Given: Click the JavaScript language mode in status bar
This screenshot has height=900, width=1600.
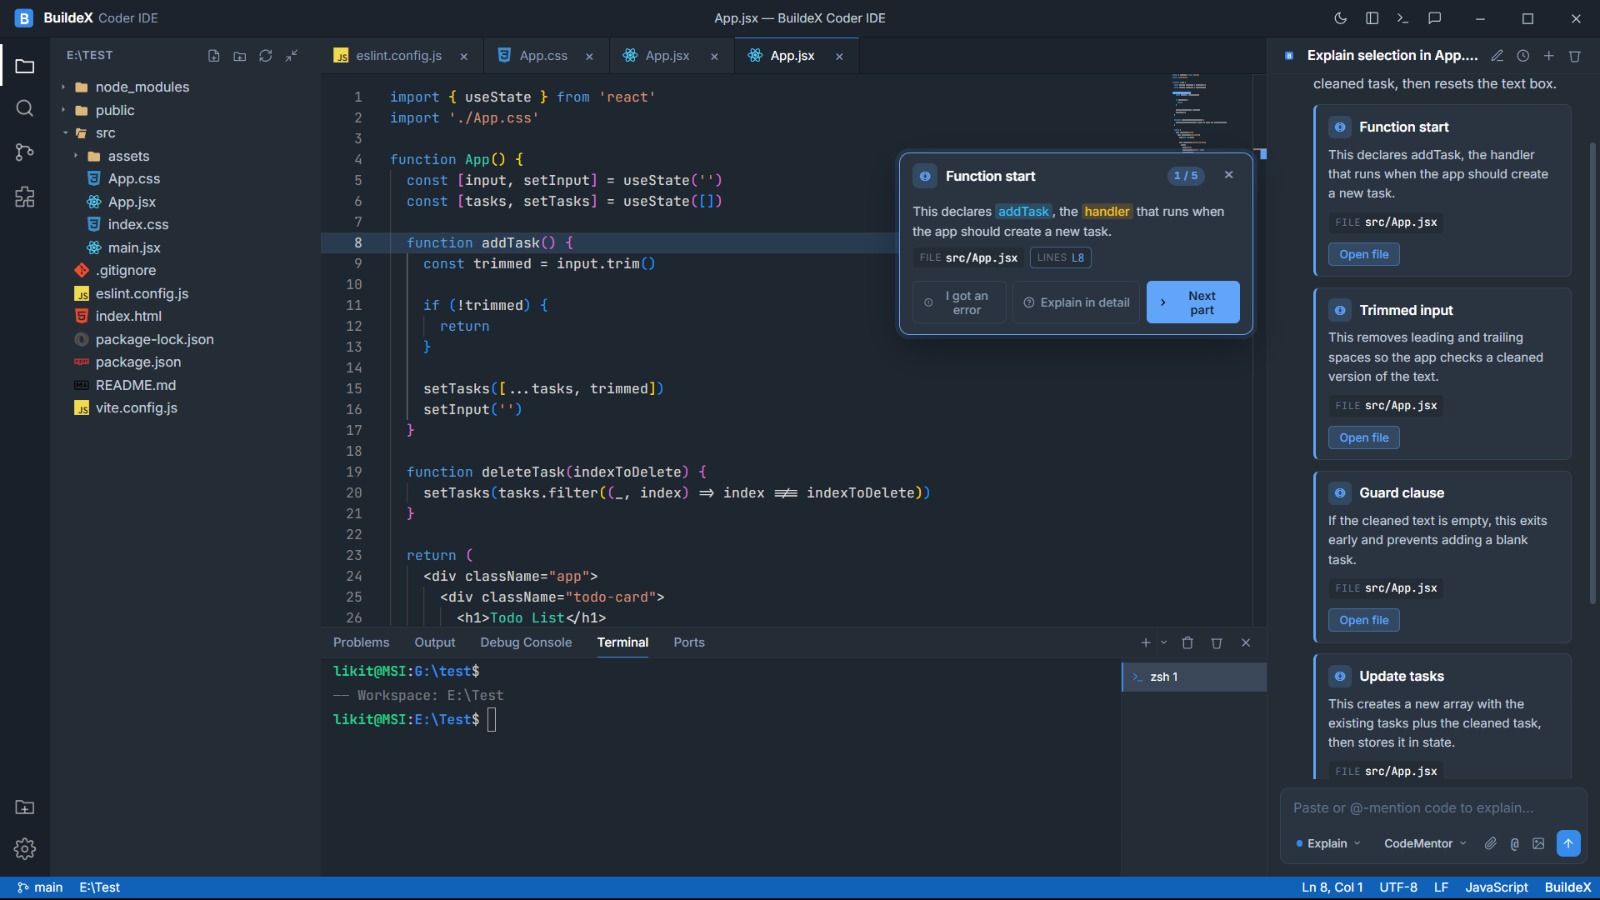Looking at the screenshot, I should click(x=1497, y=888).
